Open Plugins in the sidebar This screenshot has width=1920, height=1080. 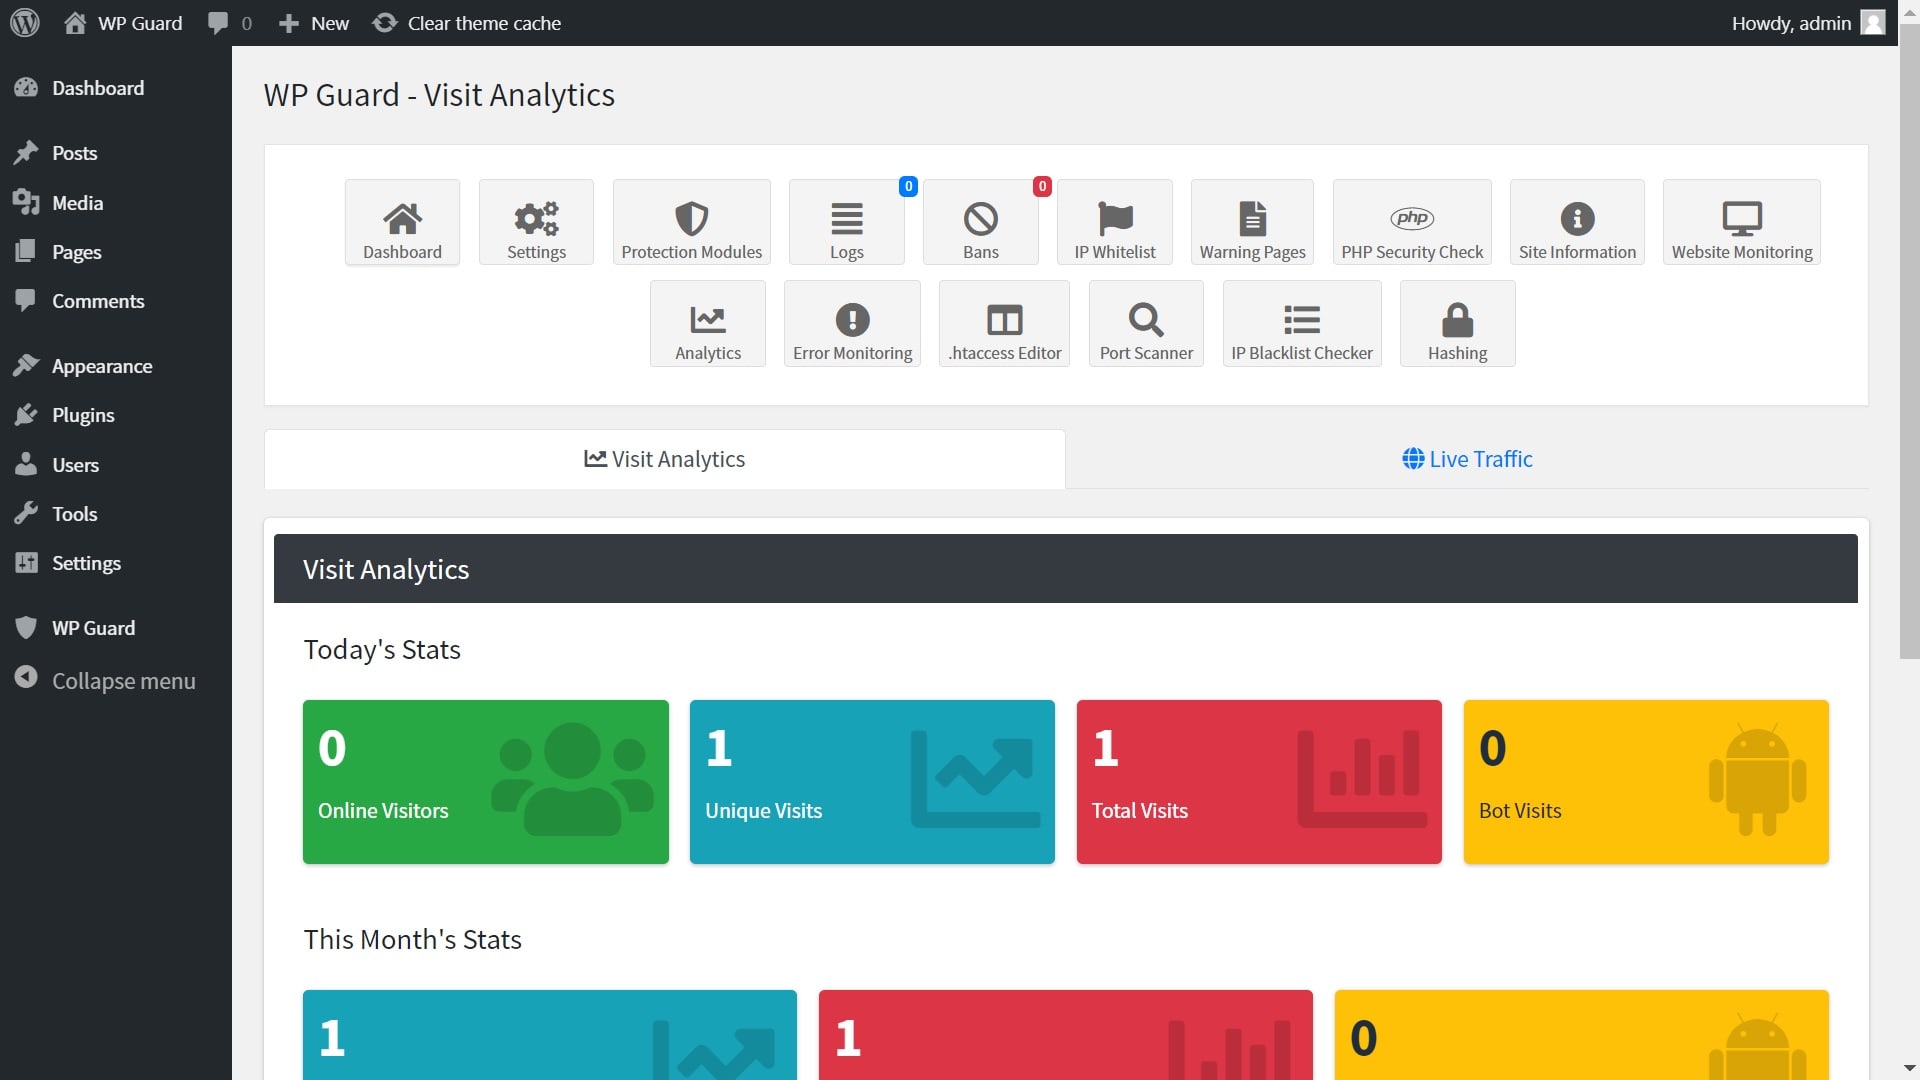[x=83, y=415]
